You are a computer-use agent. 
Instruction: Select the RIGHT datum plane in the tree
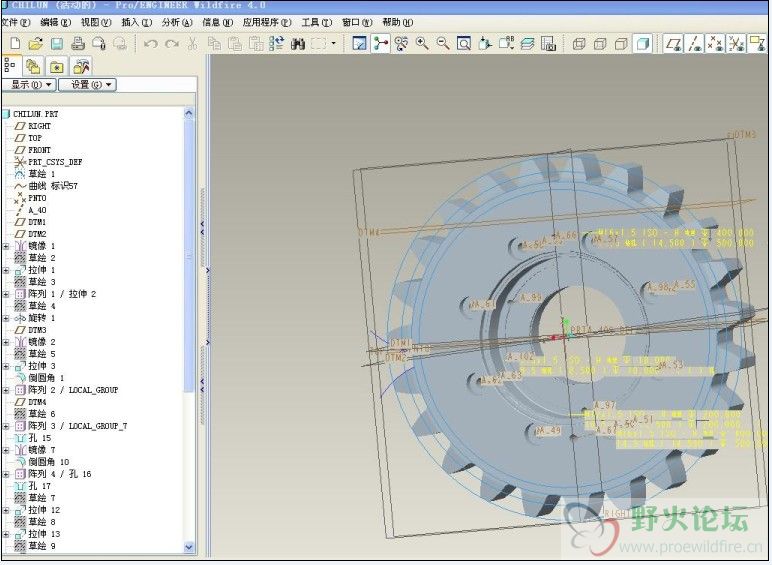[x=39, y=126]
